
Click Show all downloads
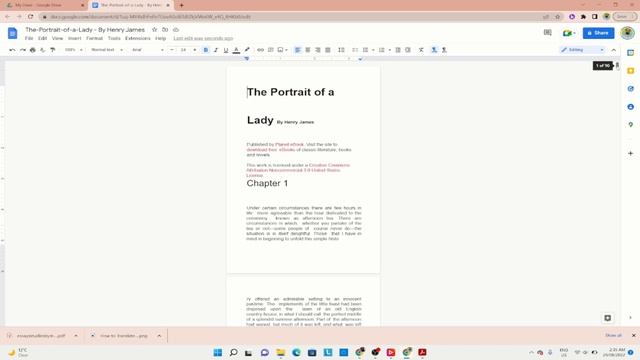coord(613,336)
